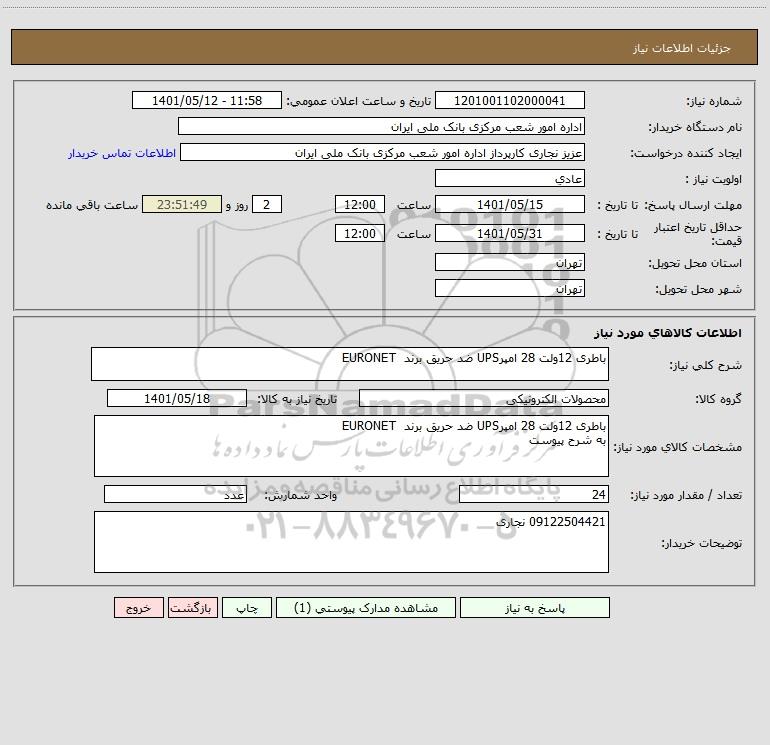Screen dimensions: 770x745
Task: Click the buyer notes box with 09122504421
Action: pyautogui.click(x=351, y=542)
